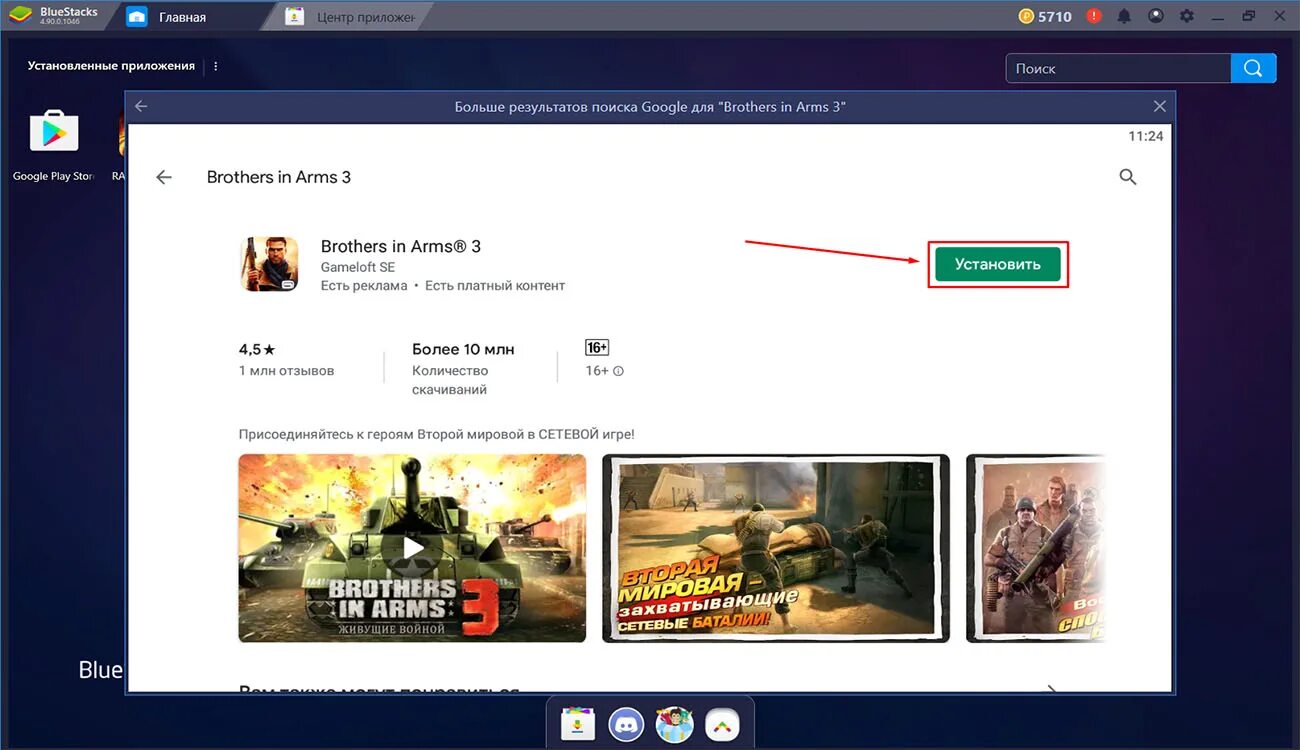Open the Вторая мировая screenshot thumbnail
Image resolution: width=1300 pixels, height=750 pixels.
(776, 548)
